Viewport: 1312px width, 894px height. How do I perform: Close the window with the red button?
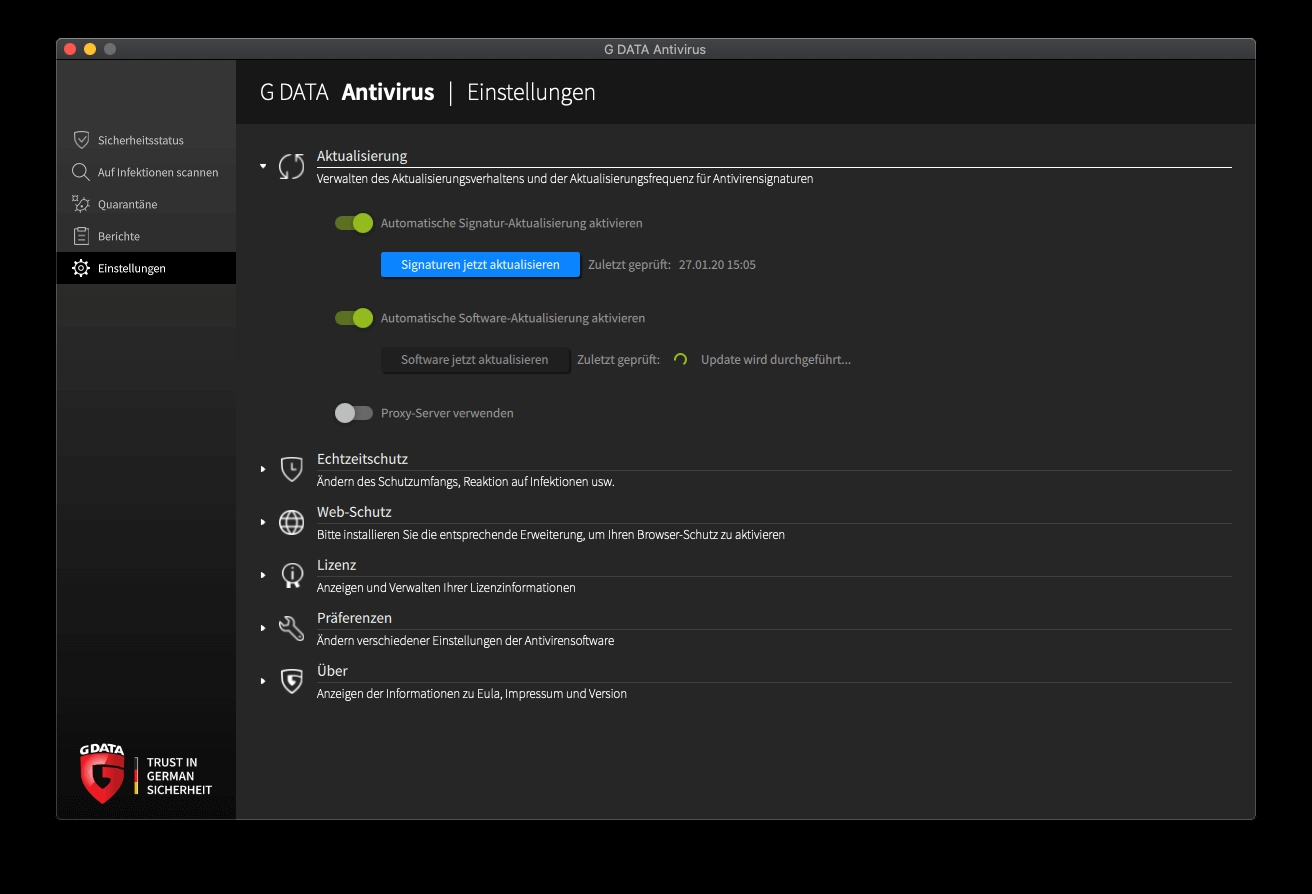pyautogui.click(x=70, y=49)
